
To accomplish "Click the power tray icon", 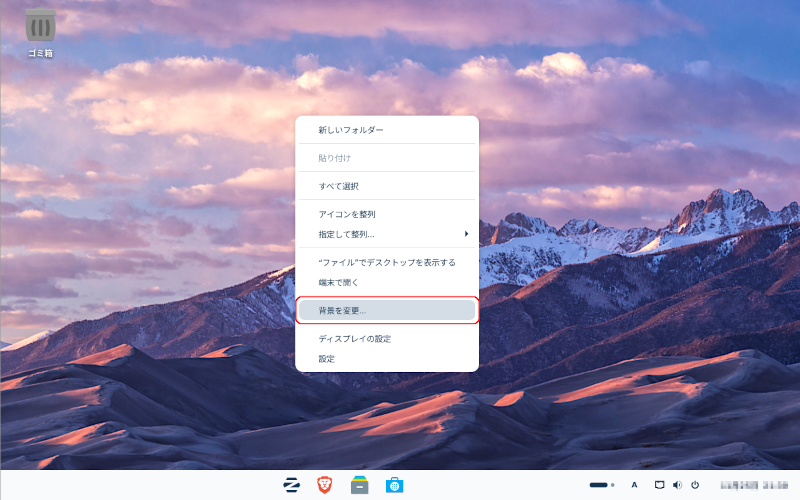I will pyautogui.click(x=695, y=485).
